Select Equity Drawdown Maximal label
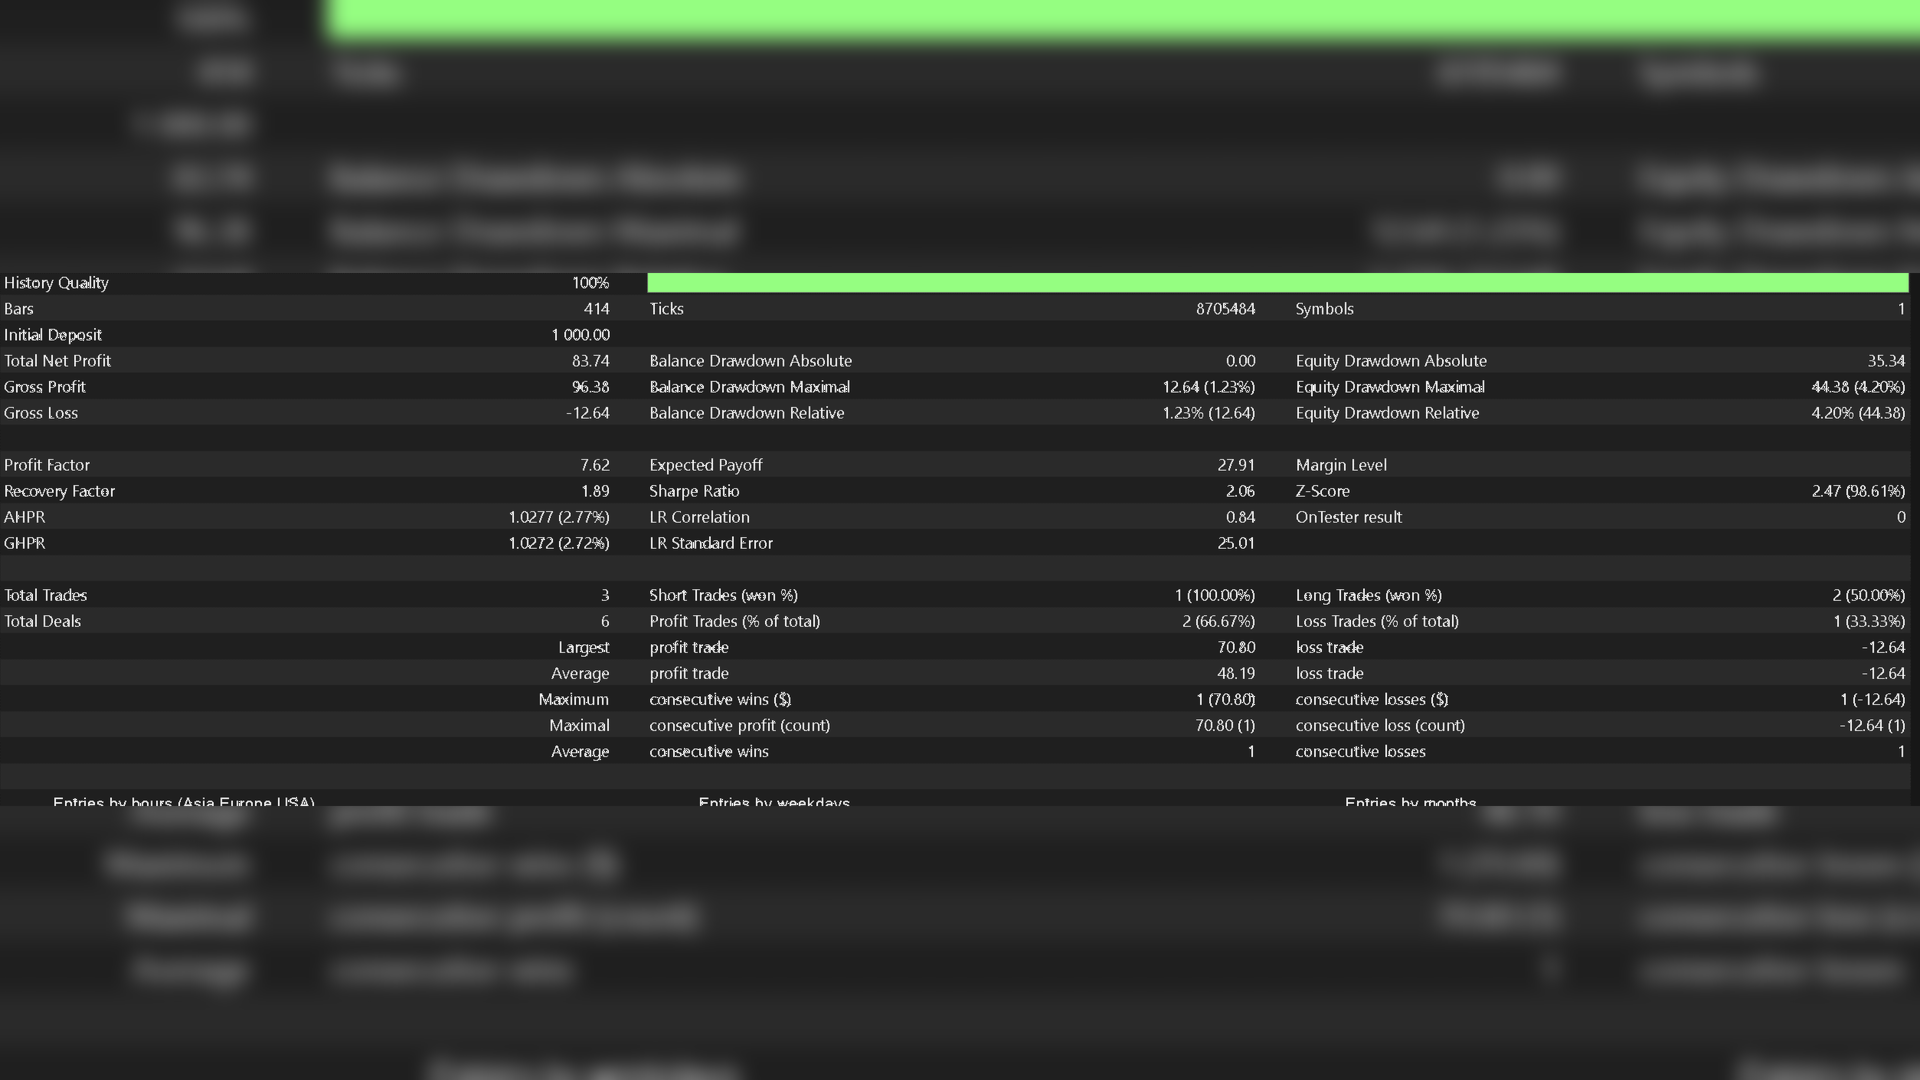Screen dimensions: 1920x1080 [1389, 387]
